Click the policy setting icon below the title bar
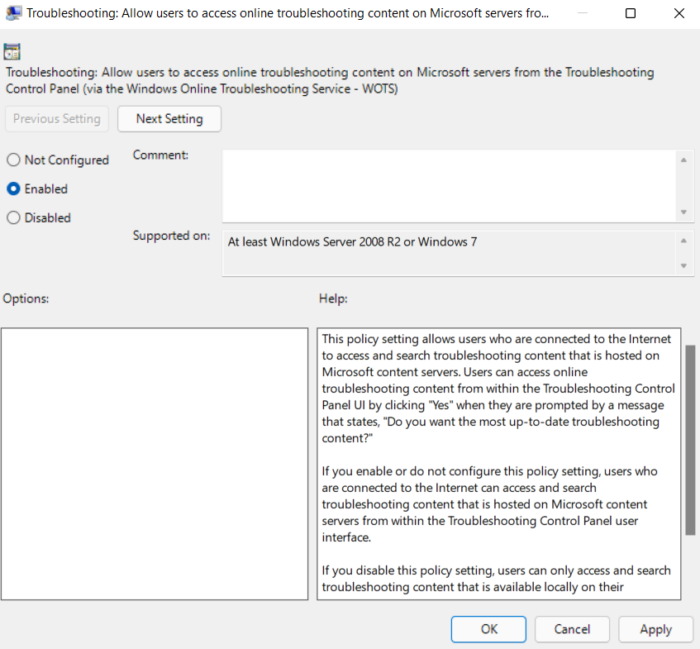This screenshot has width=700, height=649. click(x=13, y=53)
